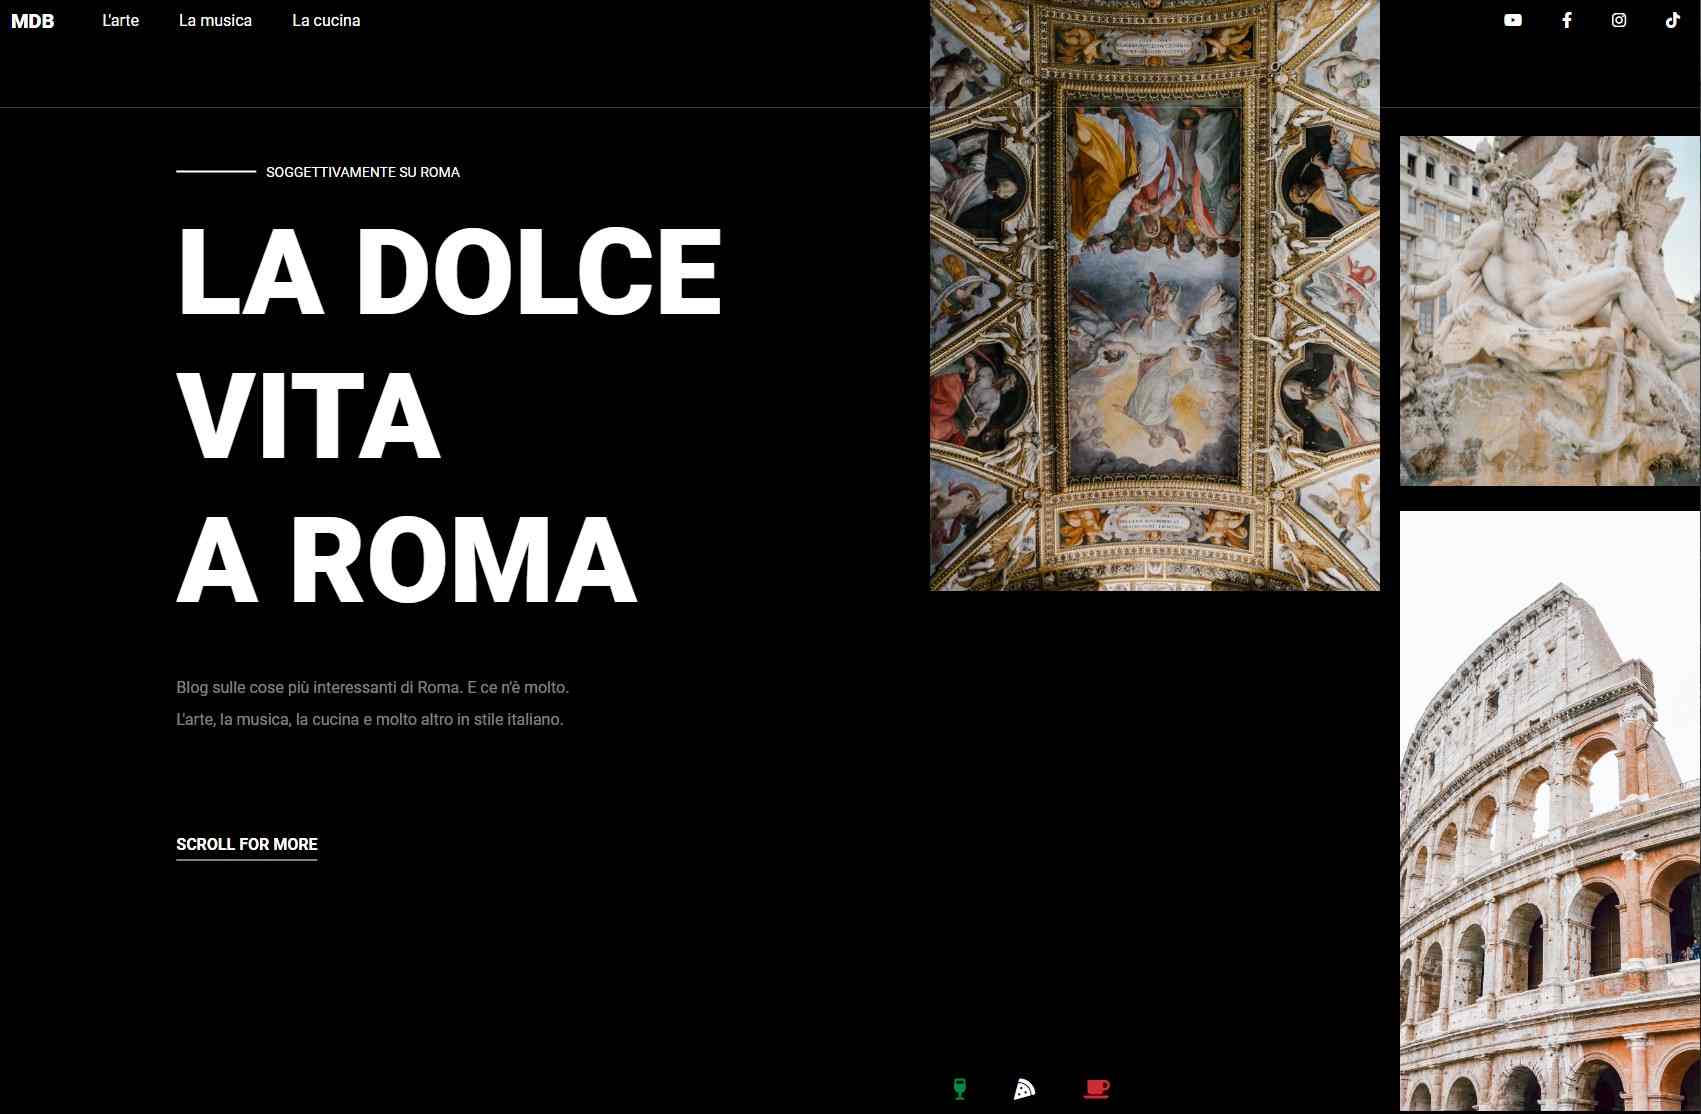View the marble fountain statue photo
This screenshot has width=1701, height=1114.
(1550, 311)
